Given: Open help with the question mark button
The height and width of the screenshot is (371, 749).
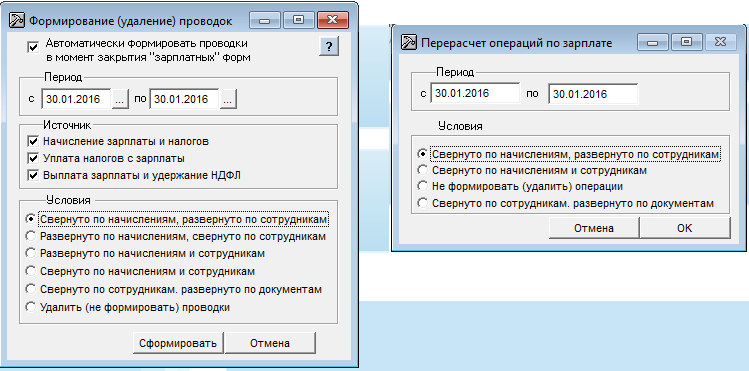Looking at the screenshot, I should (329, 47).
